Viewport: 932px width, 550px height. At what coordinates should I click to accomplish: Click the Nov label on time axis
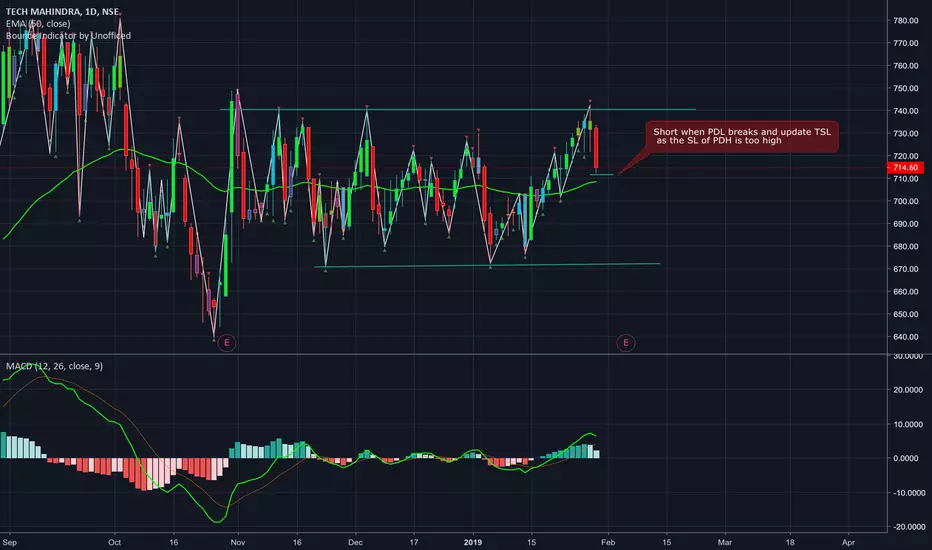click(x=238, y=542)
